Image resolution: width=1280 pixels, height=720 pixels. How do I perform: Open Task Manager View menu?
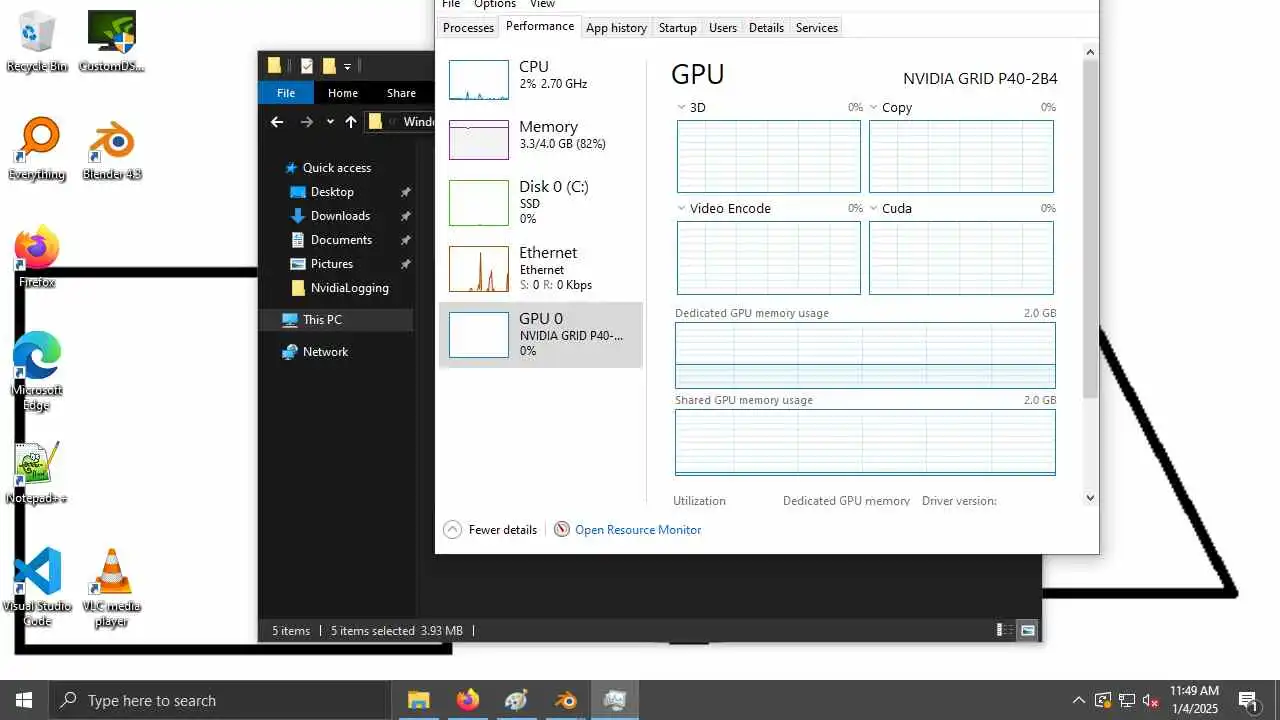click(542, 4)
